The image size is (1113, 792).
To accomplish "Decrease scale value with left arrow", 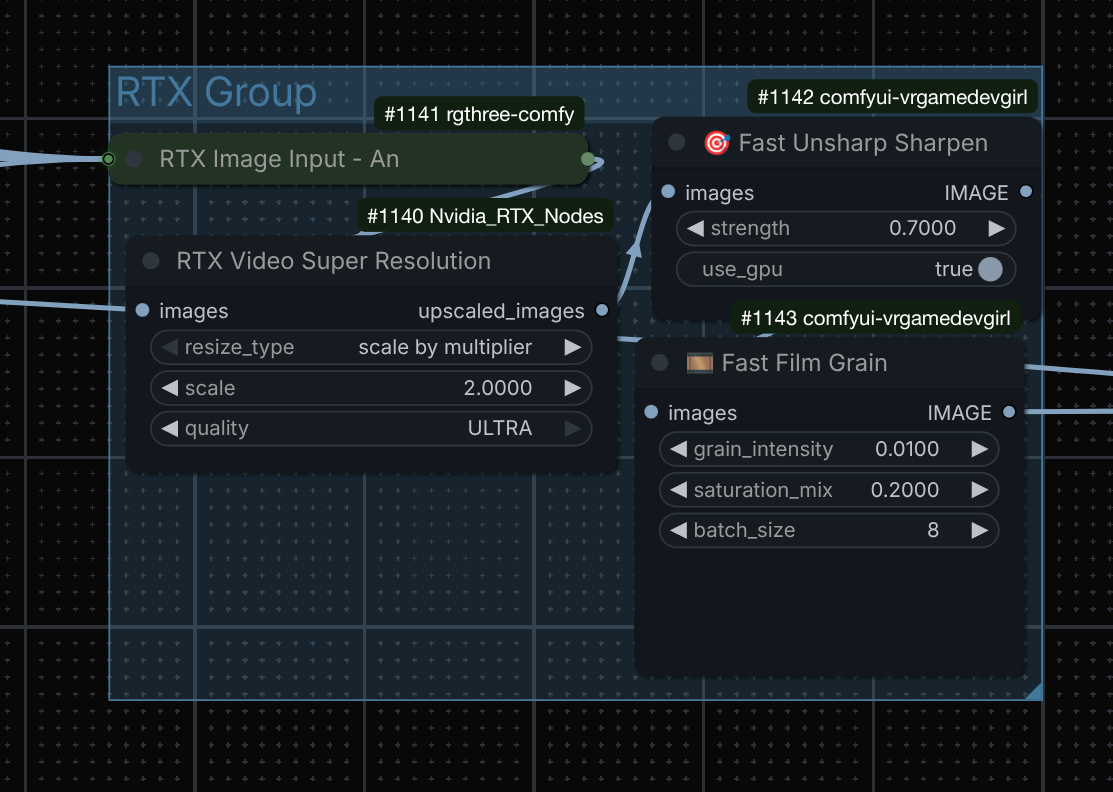I will pos(170,387).
